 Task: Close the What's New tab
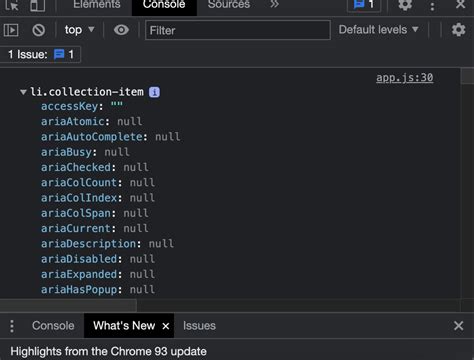click(166, 326)
